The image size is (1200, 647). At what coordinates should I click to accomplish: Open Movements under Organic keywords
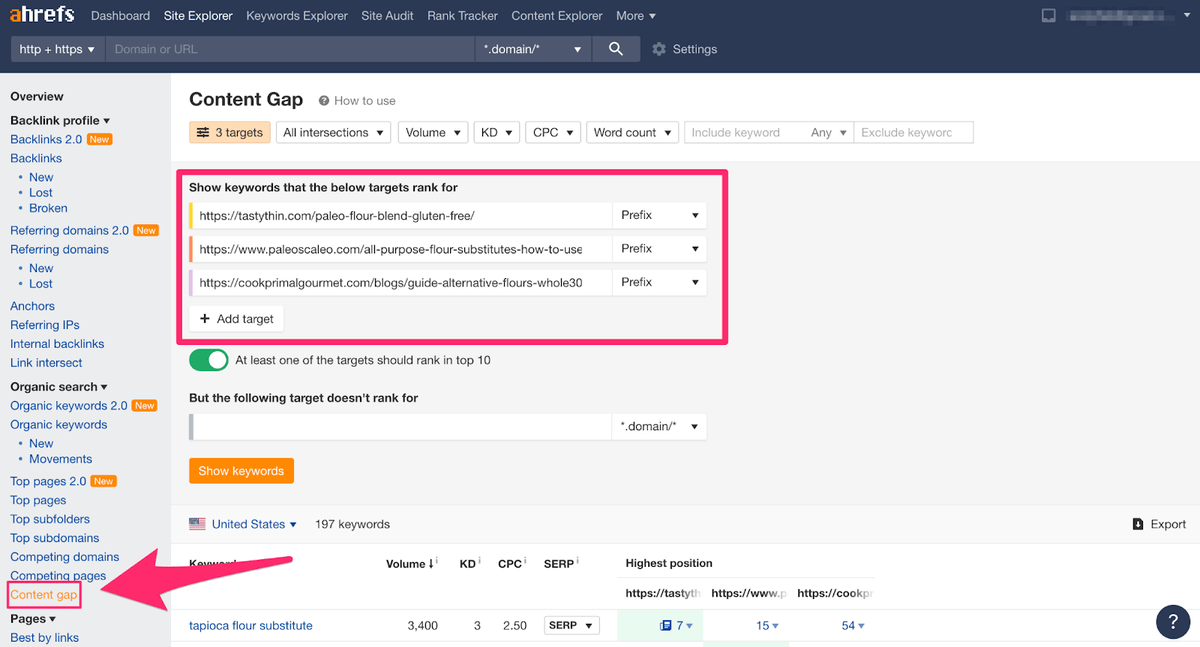[x=60, y=459]
